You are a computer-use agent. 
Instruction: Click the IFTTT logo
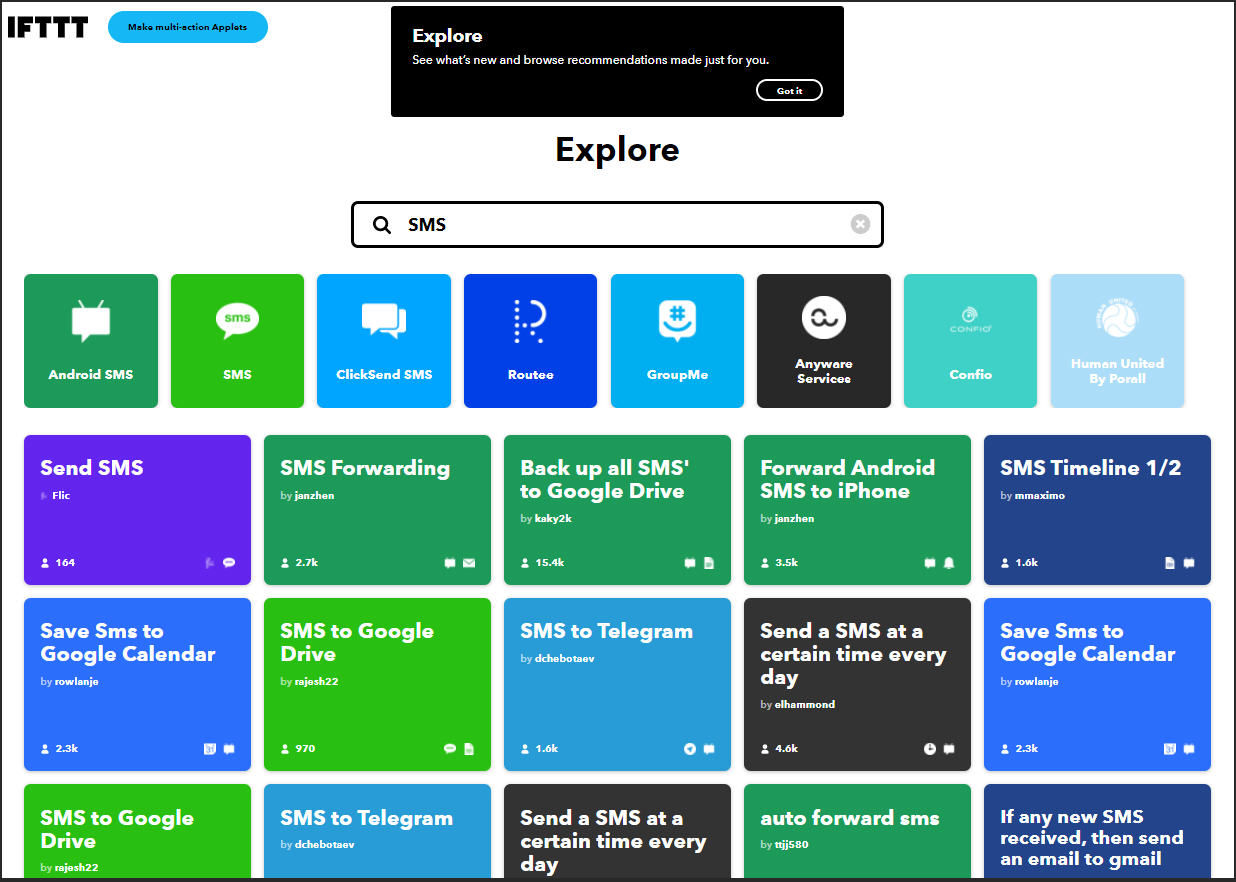coord(48,27)
